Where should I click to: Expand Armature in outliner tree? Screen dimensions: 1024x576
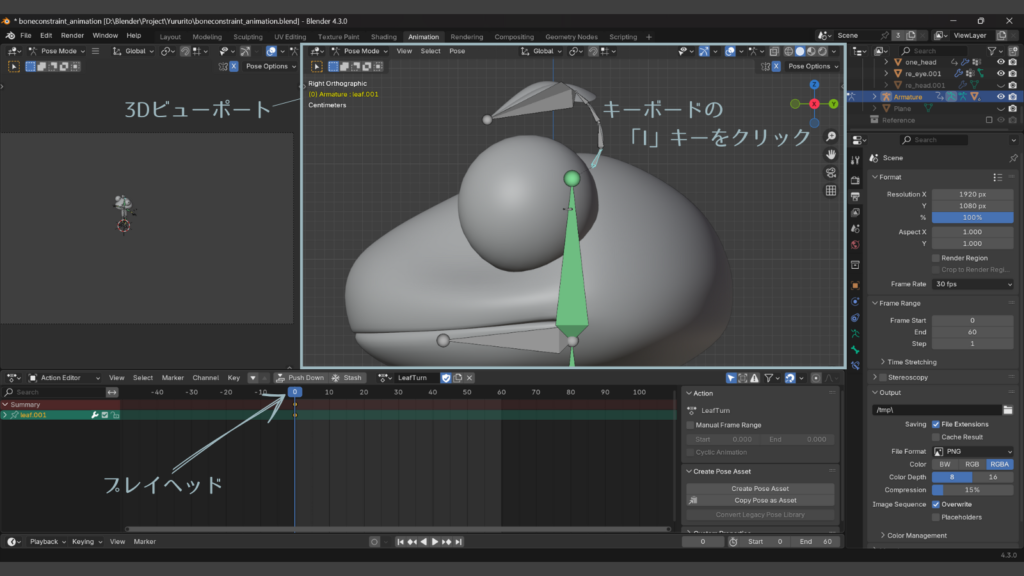pos(874,97)
